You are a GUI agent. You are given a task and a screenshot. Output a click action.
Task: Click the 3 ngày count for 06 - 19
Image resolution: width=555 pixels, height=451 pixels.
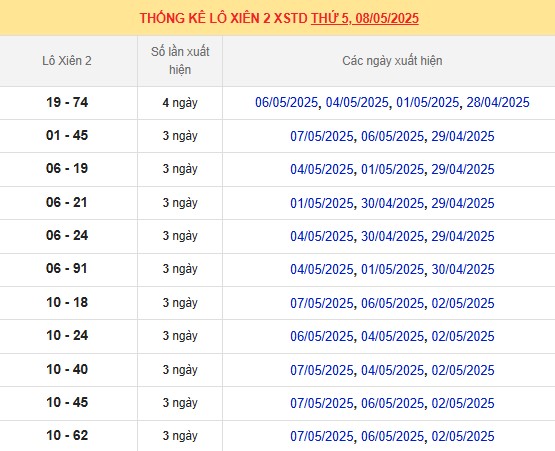[180, 169]
